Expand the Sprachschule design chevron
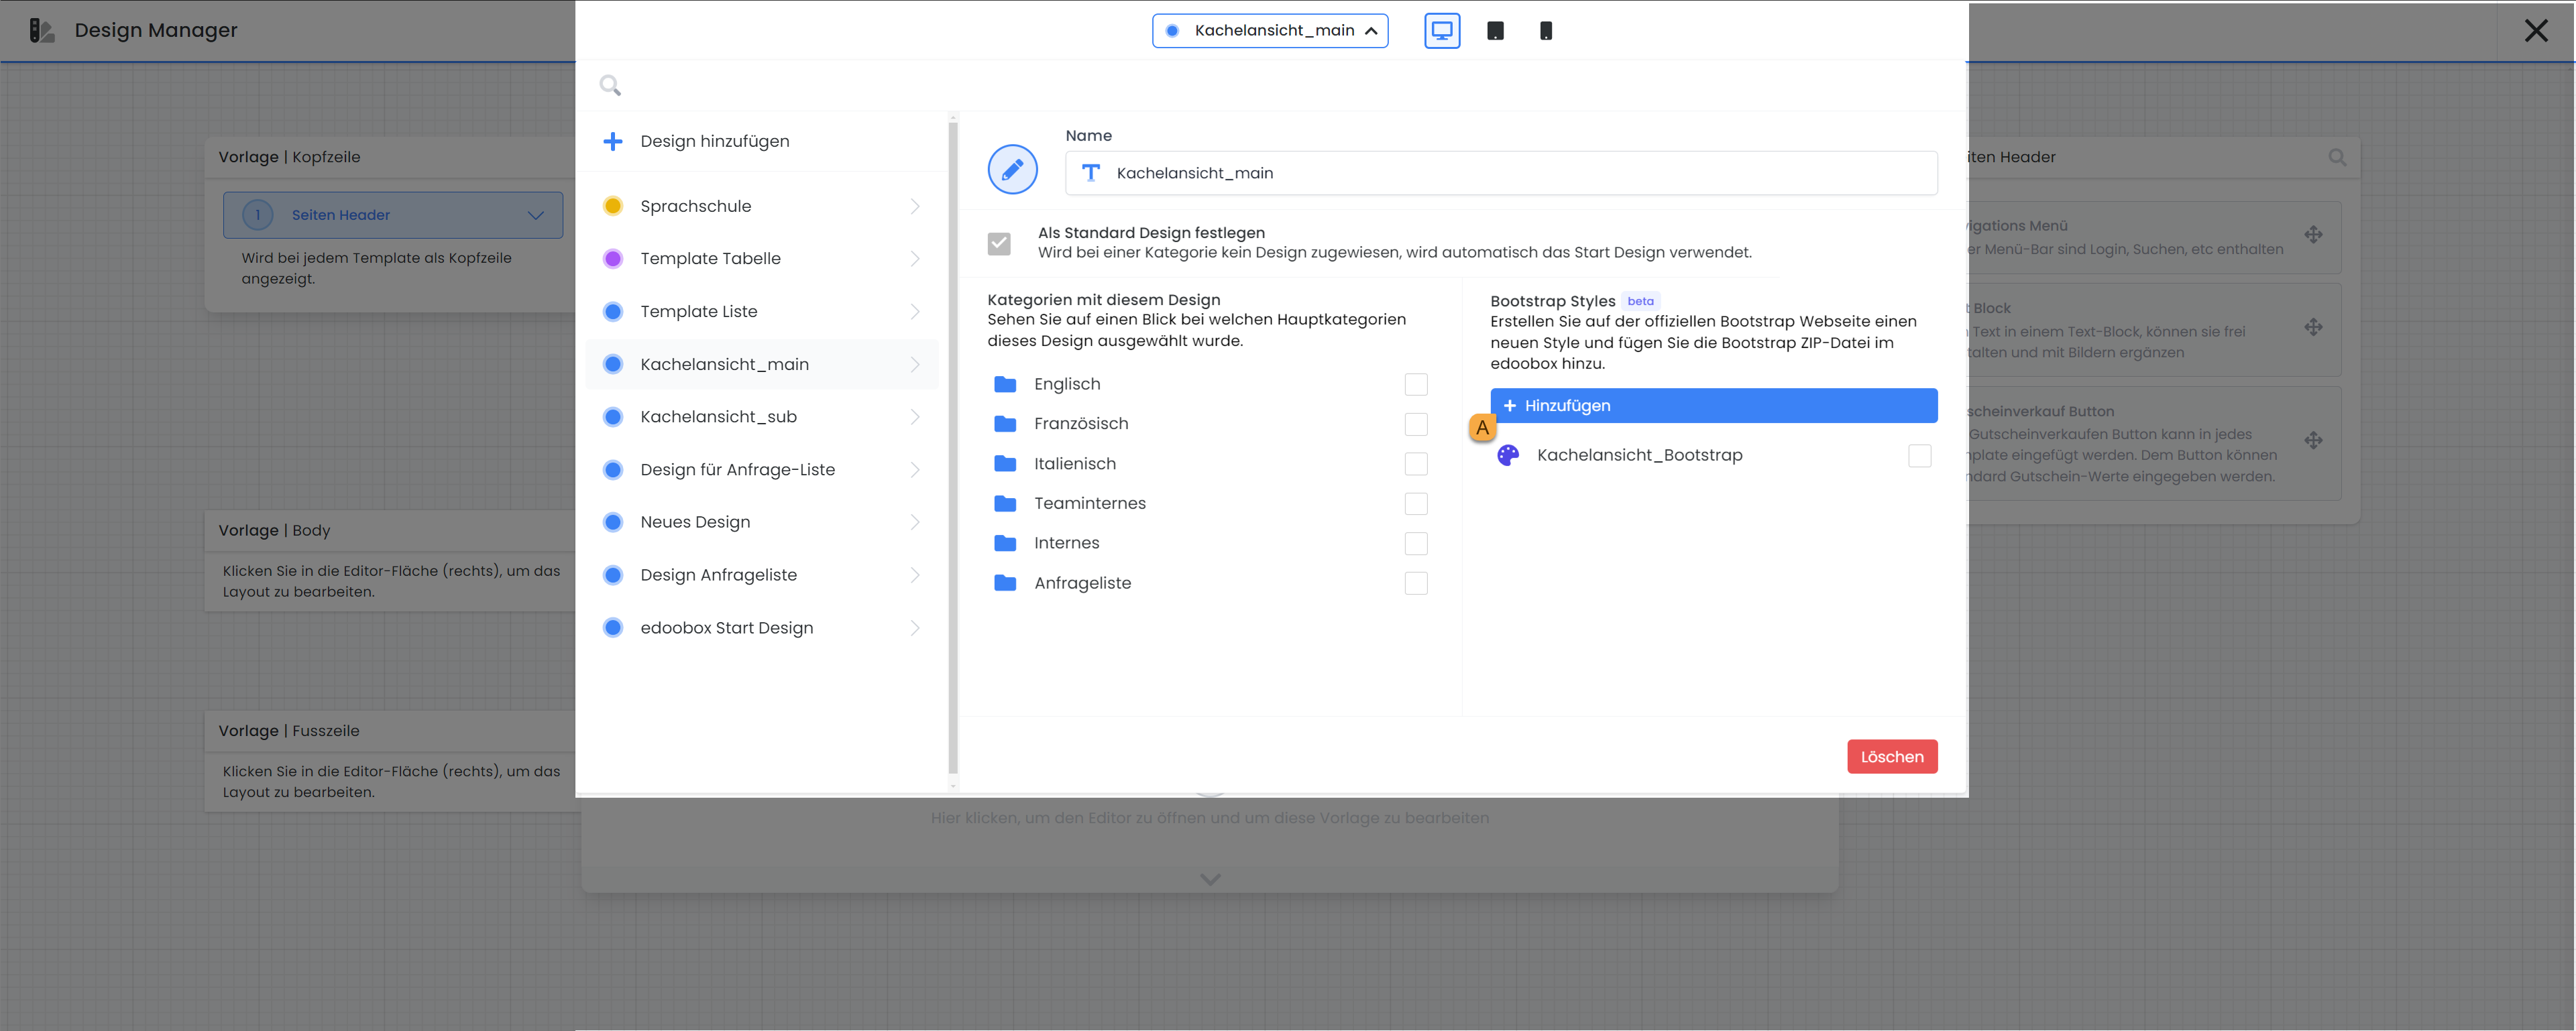Screen dimensions: 2576x1031 [914, 206]
